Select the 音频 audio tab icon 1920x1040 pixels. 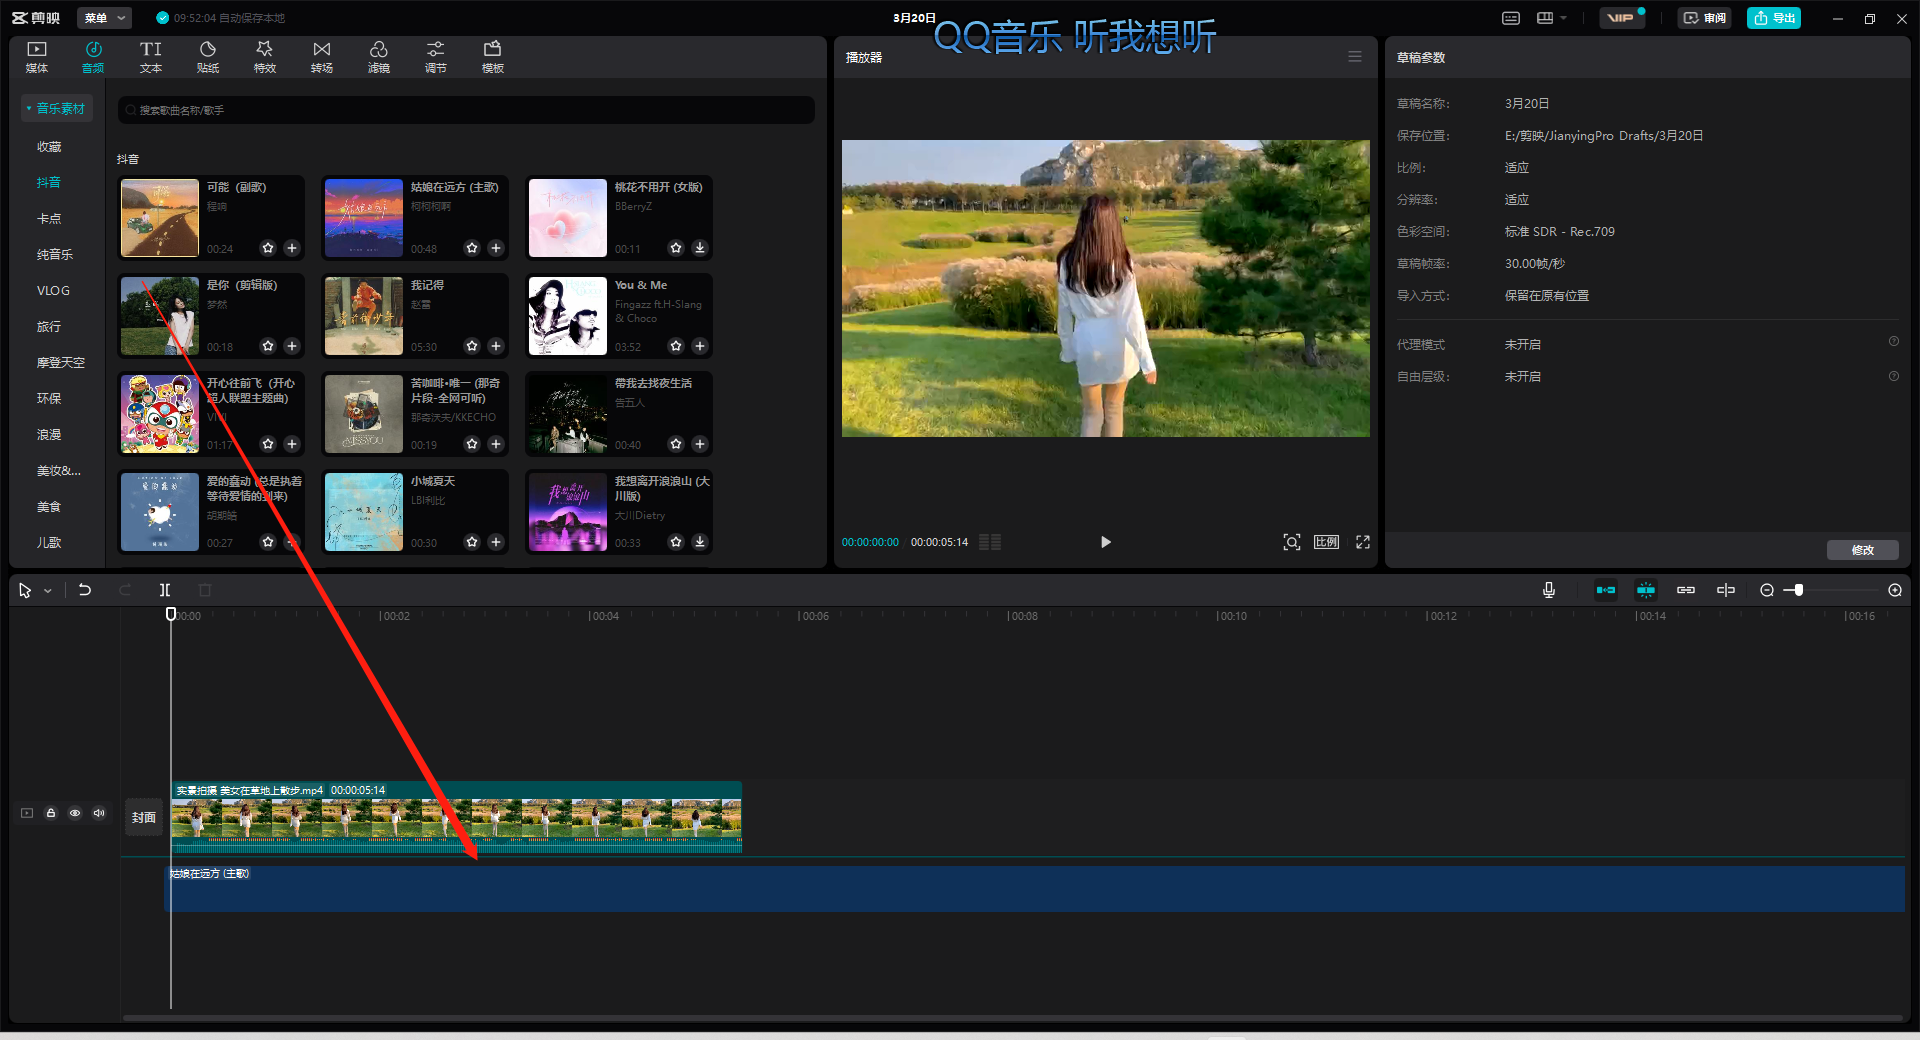coord(93,49)
